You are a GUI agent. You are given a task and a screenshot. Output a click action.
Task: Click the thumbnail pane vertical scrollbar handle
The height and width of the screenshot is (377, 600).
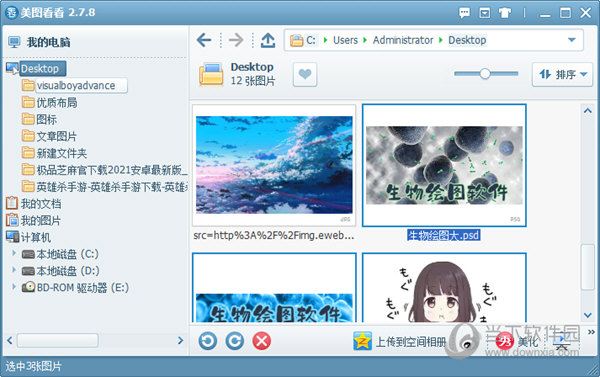pyautogui.click(x=588, y=267)
